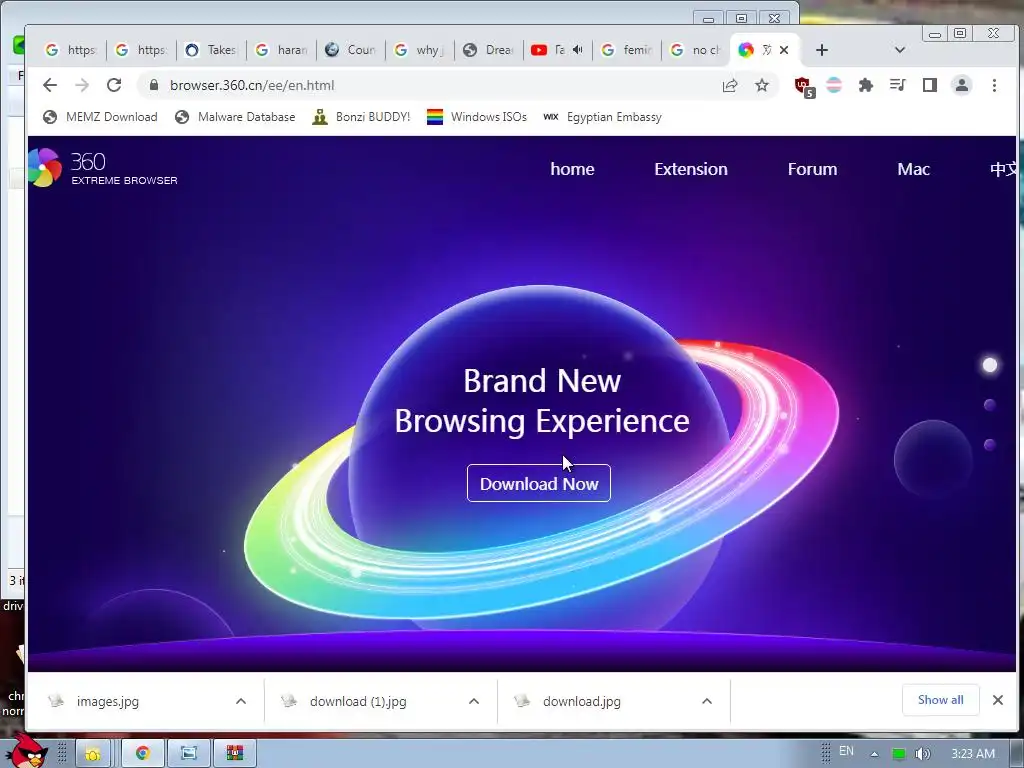Click the EN language indicator
This screenshot has height=768, width=1024.
pos(846,751)
